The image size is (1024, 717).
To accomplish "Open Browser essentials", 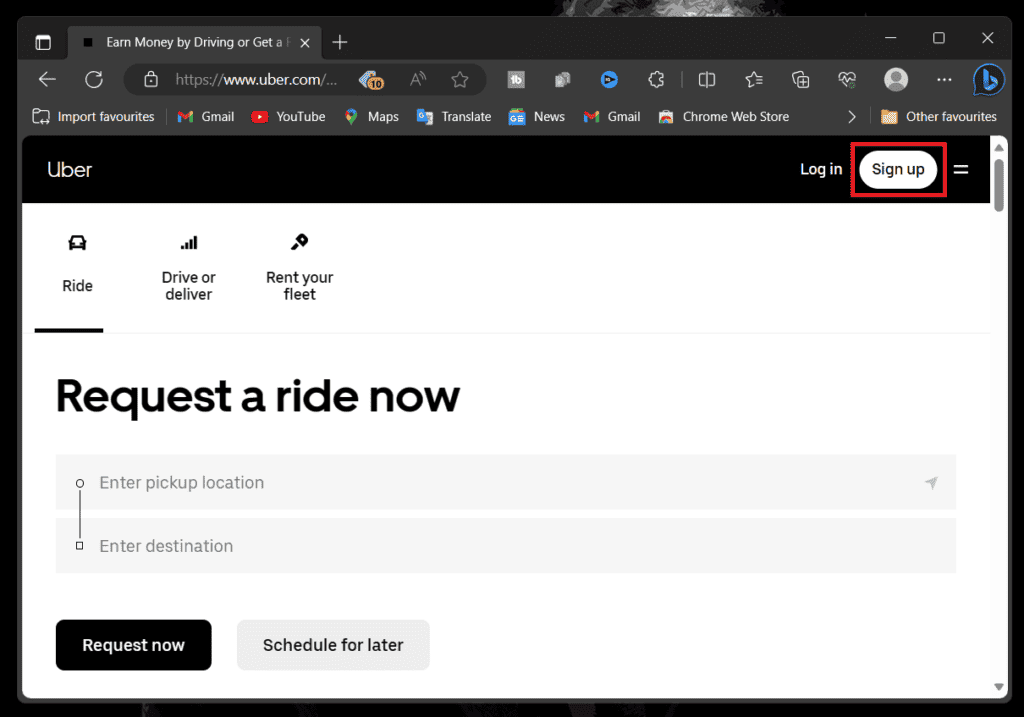I will click(x=846, y=79).
